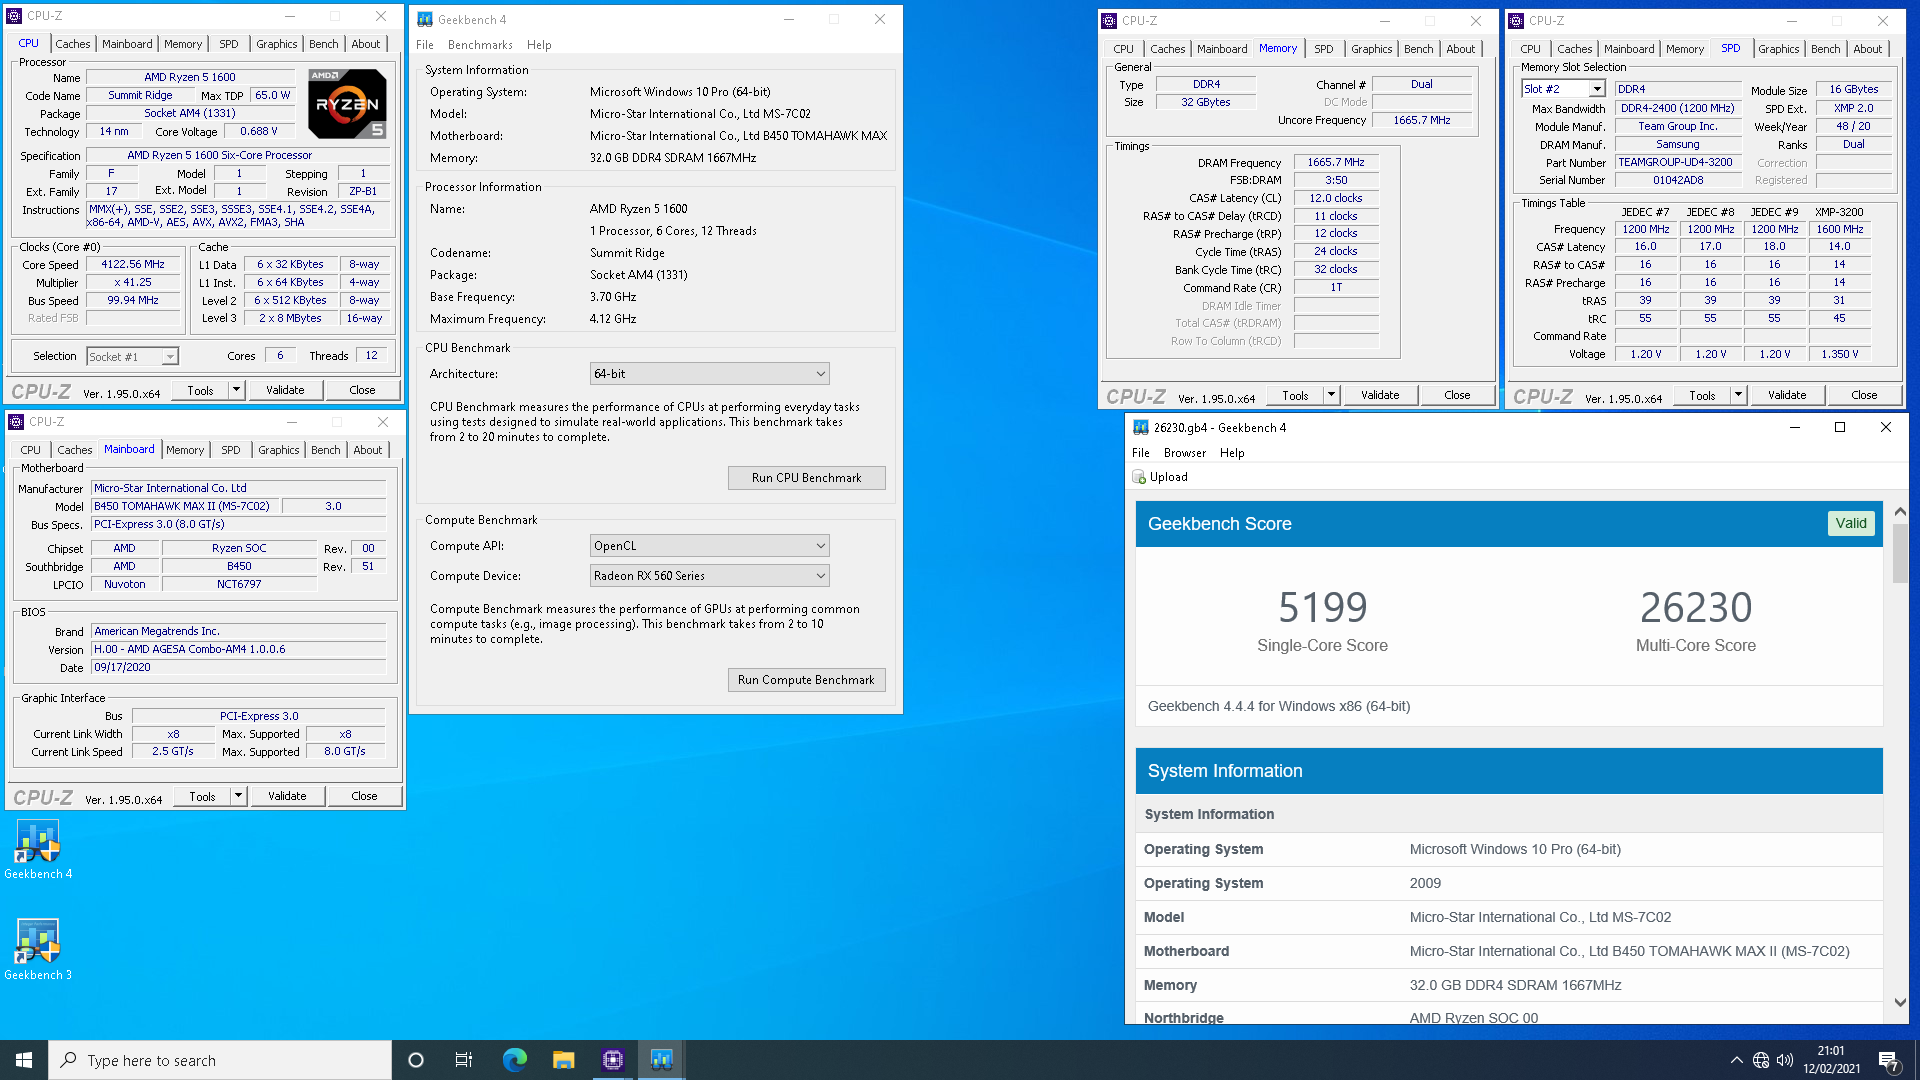This screenshot has height=1080, width=1920.
Task: Click scrollbar up arrow in results window
Action: click(1900, 511)
